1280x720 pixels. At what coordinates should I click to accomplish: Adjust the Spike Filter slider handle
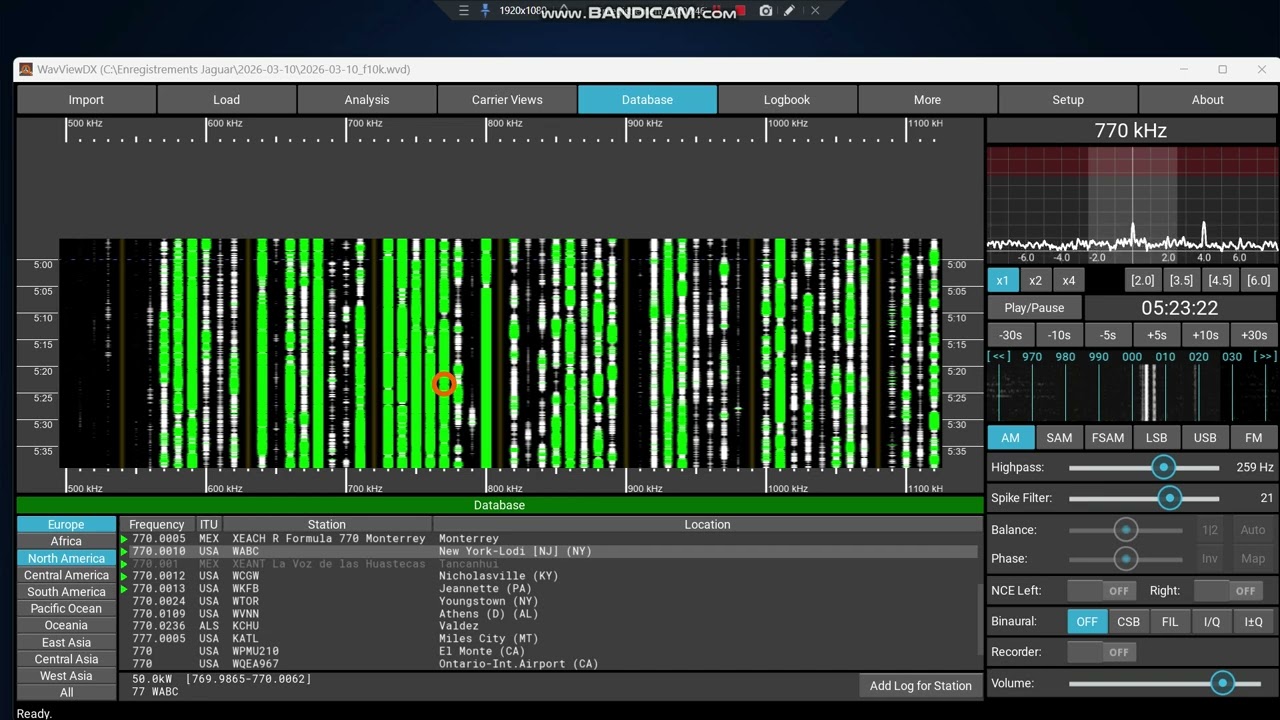click(1170, 498)
